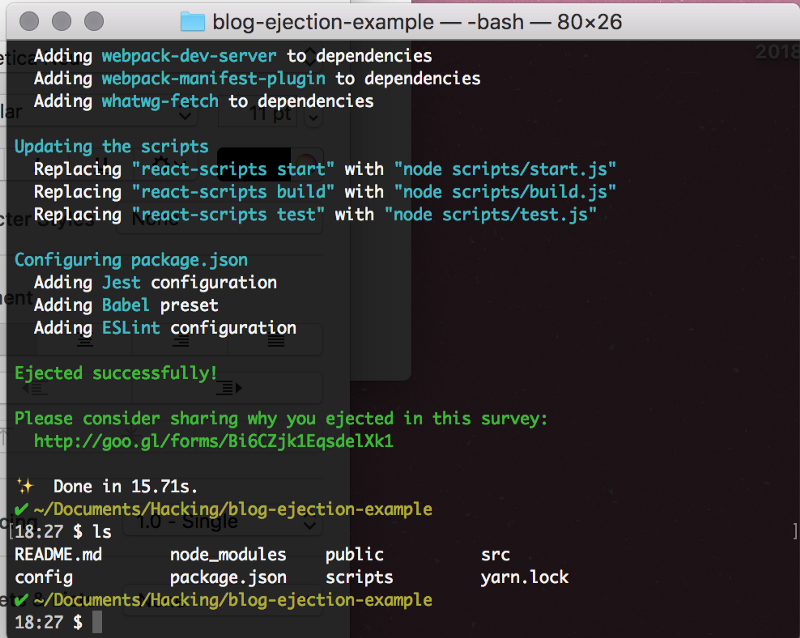Image resolution: width=800 pixels, height=638 pixels.
Task: Click the "node scripts/start.js" text
Action: 505,168
